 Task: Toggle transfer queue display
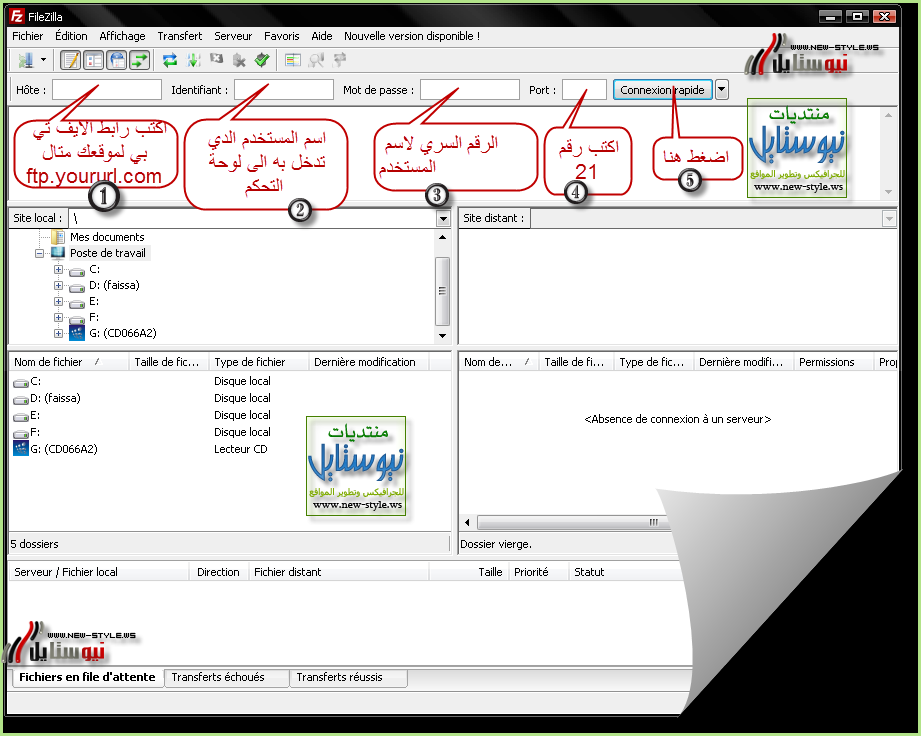[x=140, y=60]
